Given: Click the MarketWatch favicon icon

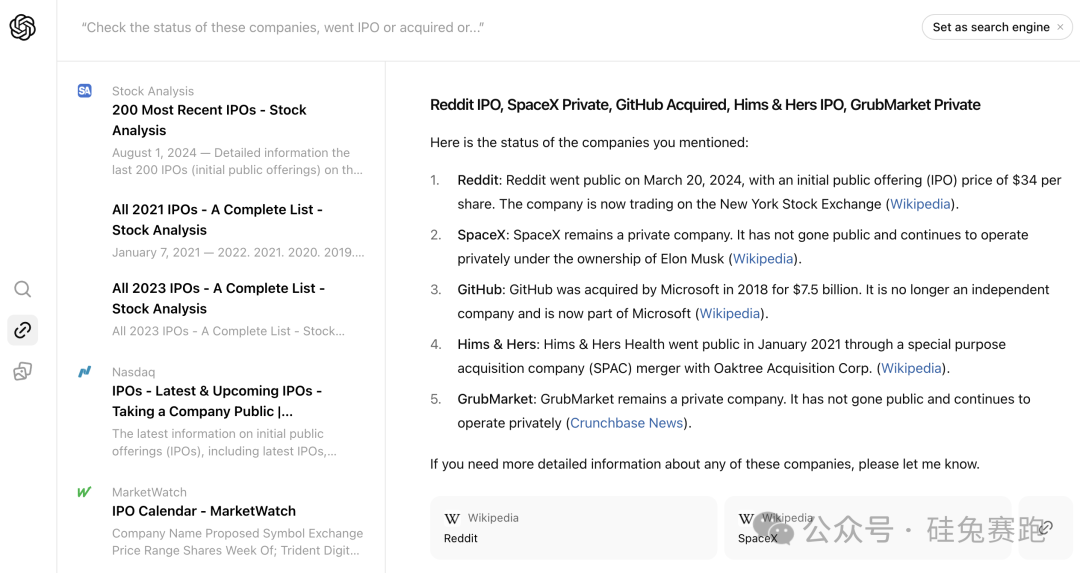Looking at the screenshot, I should pos(85,492).
